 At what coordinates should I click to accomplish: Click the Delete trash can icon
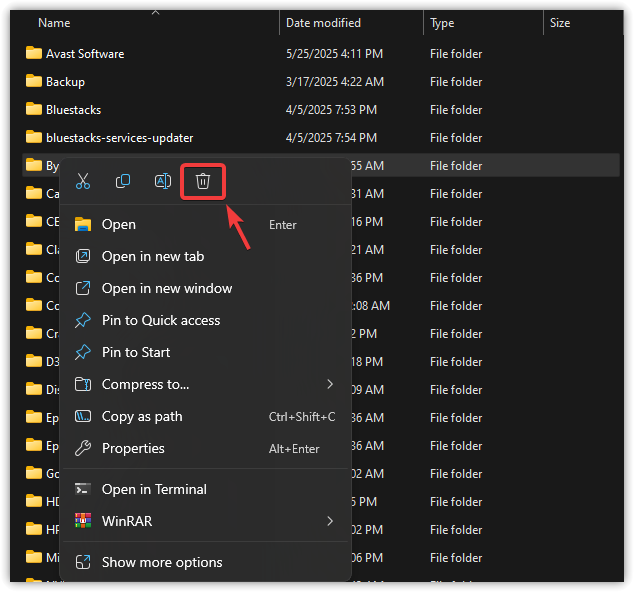pos(203,181)
